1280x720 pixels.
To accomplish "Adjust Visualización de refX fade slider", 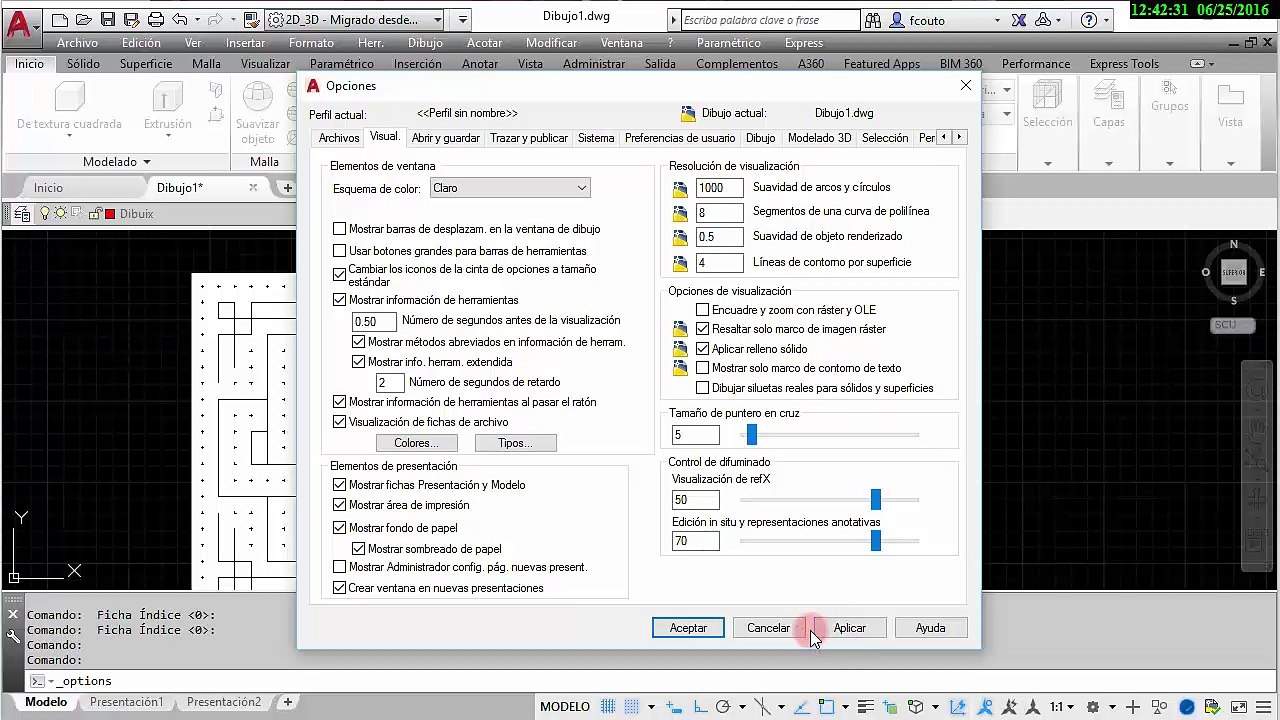I will tap(876, 500).
